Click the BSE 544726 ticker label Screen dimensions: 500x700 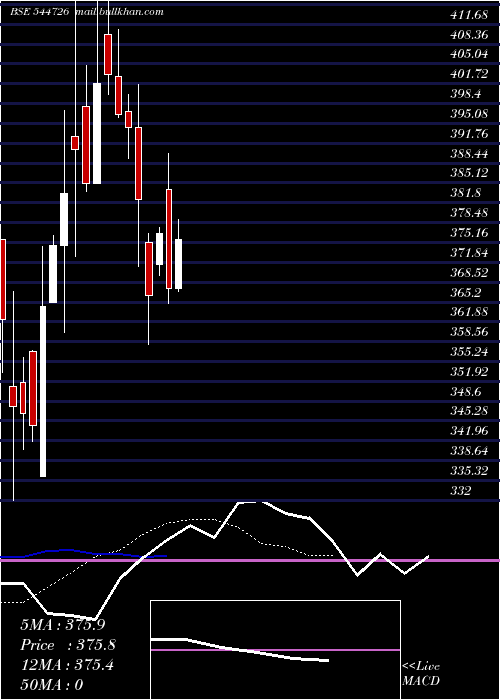[x=40, y=12]
